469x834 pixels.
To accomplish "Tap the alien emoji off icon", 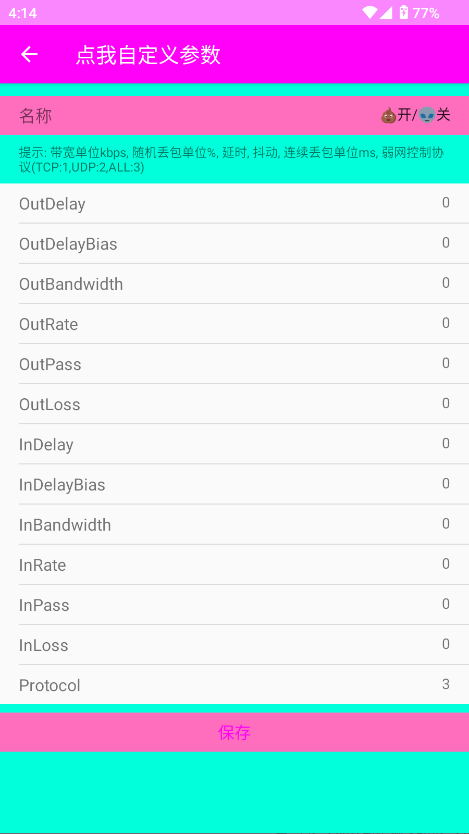I will tap(427, 115).
